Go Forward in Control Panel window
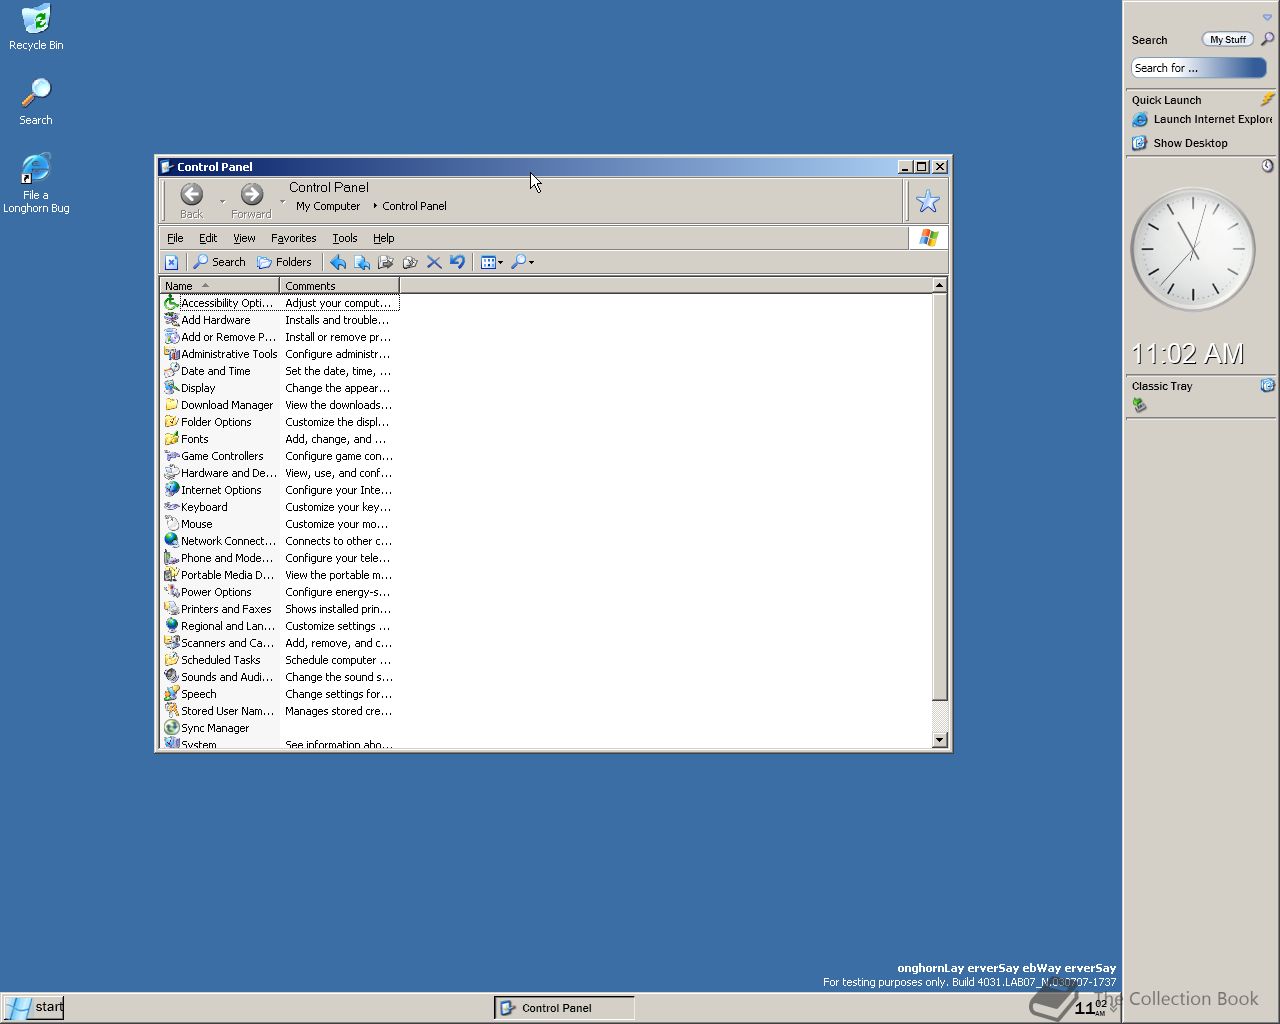This screenshot has height=1024, width=1280. [251, 200]
